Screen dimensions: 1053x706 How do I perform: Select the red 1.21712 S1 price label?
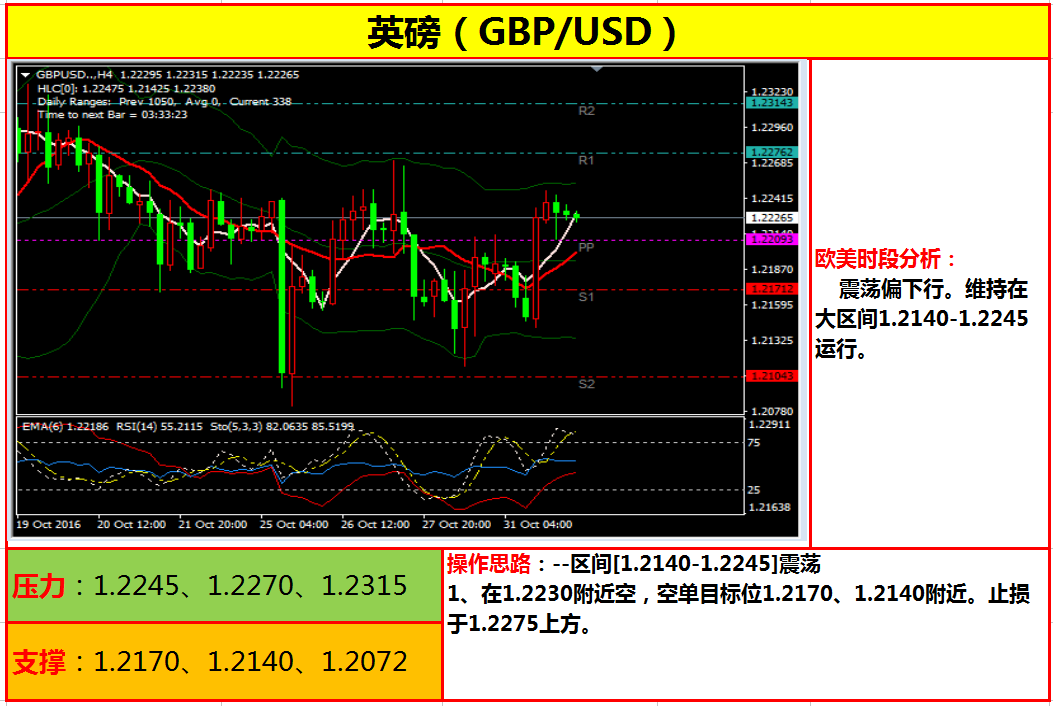click(x=772, y=289)
